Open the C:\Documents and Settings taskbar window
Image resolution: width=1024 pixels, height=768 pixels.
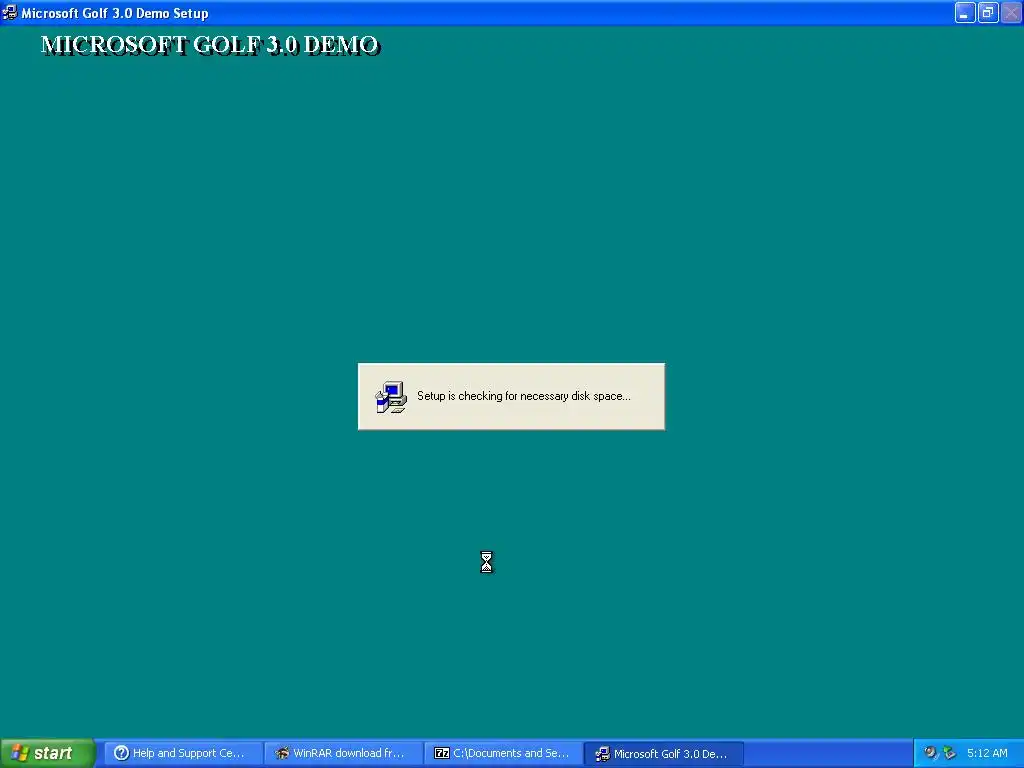point(504,753)
